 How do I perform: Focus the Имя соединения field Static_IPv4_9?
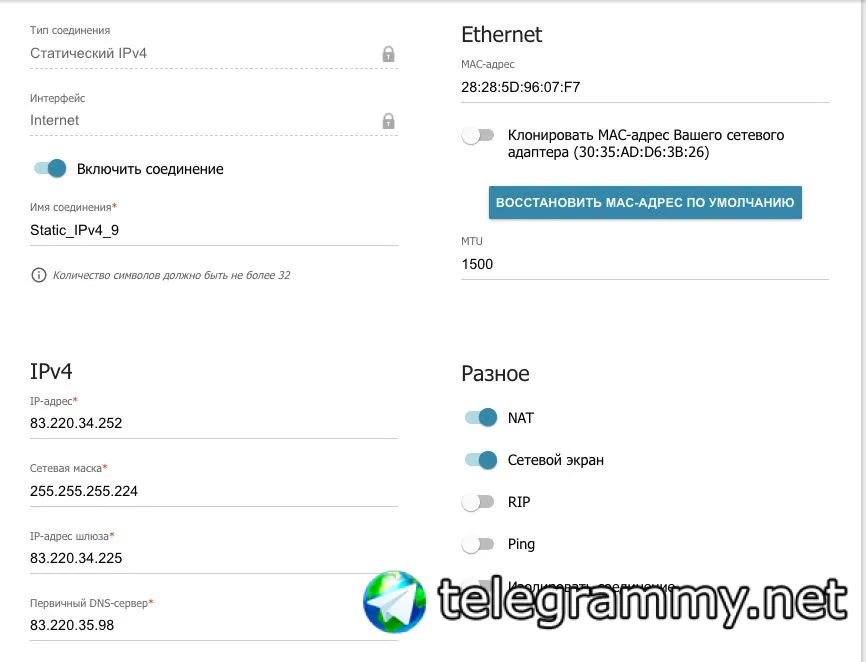point(214,230)
